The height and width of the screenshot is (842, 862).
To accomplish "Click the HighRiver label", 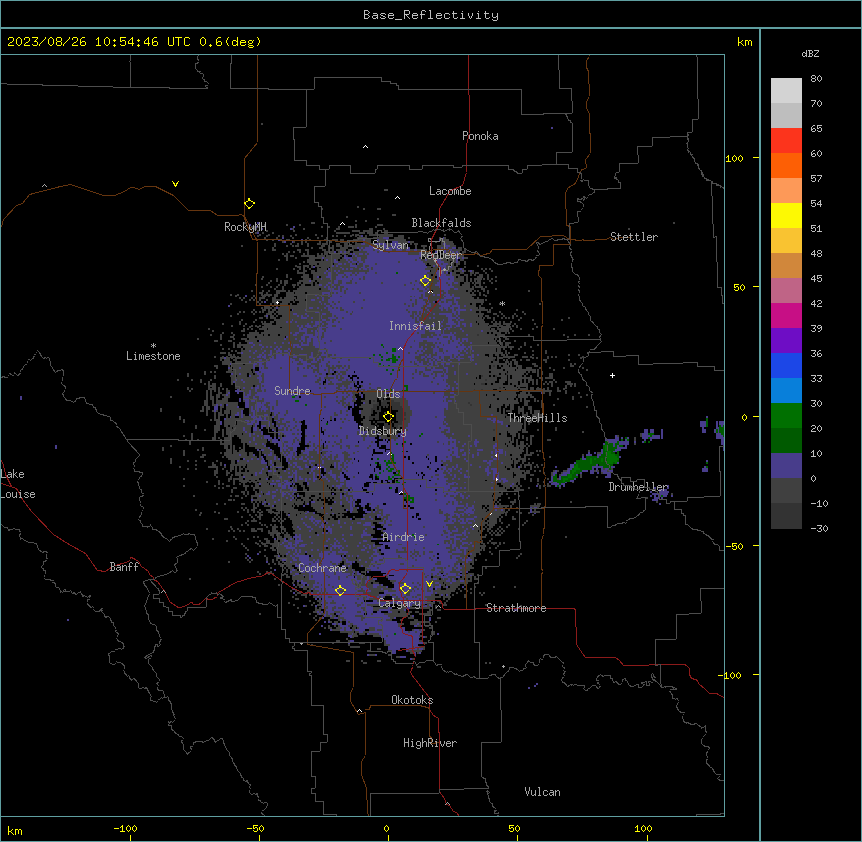I will [430, 743].
